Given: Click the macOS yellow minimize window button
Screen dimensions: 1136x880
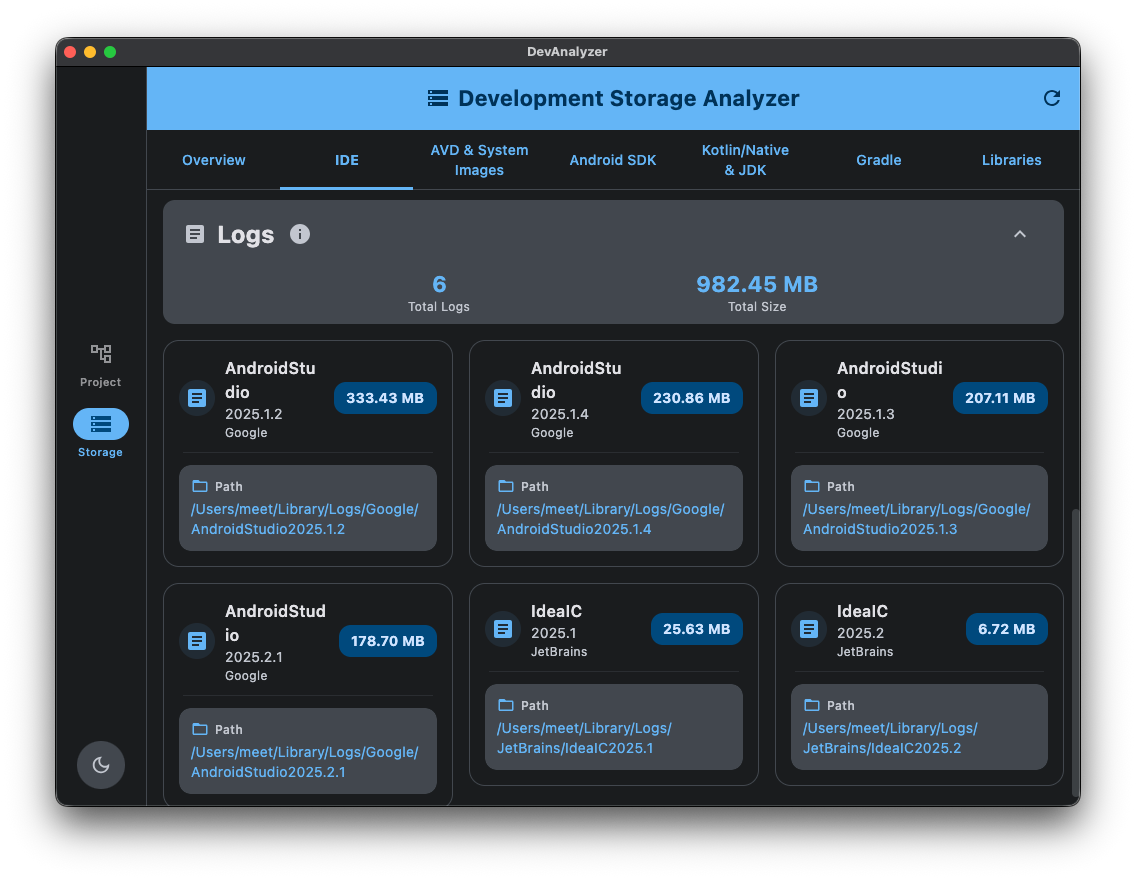Looking at the screenshot, I should pos(90,52).
